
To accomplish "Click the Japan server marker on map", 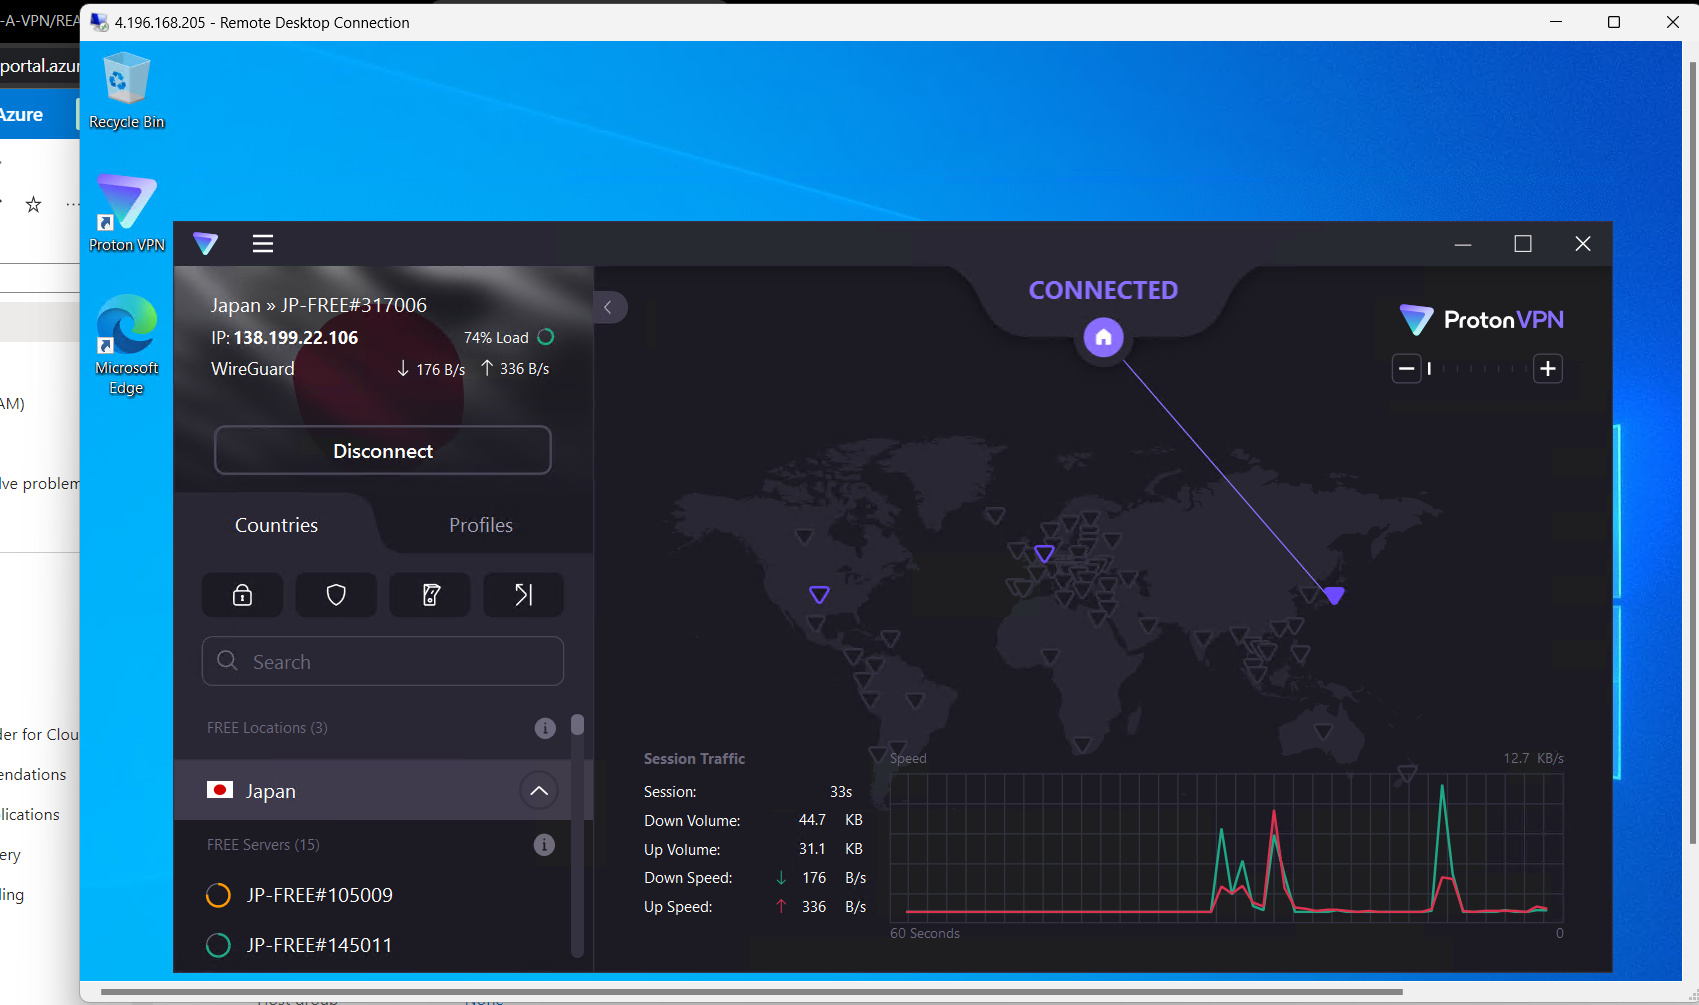I will (x=1334, y=596).
